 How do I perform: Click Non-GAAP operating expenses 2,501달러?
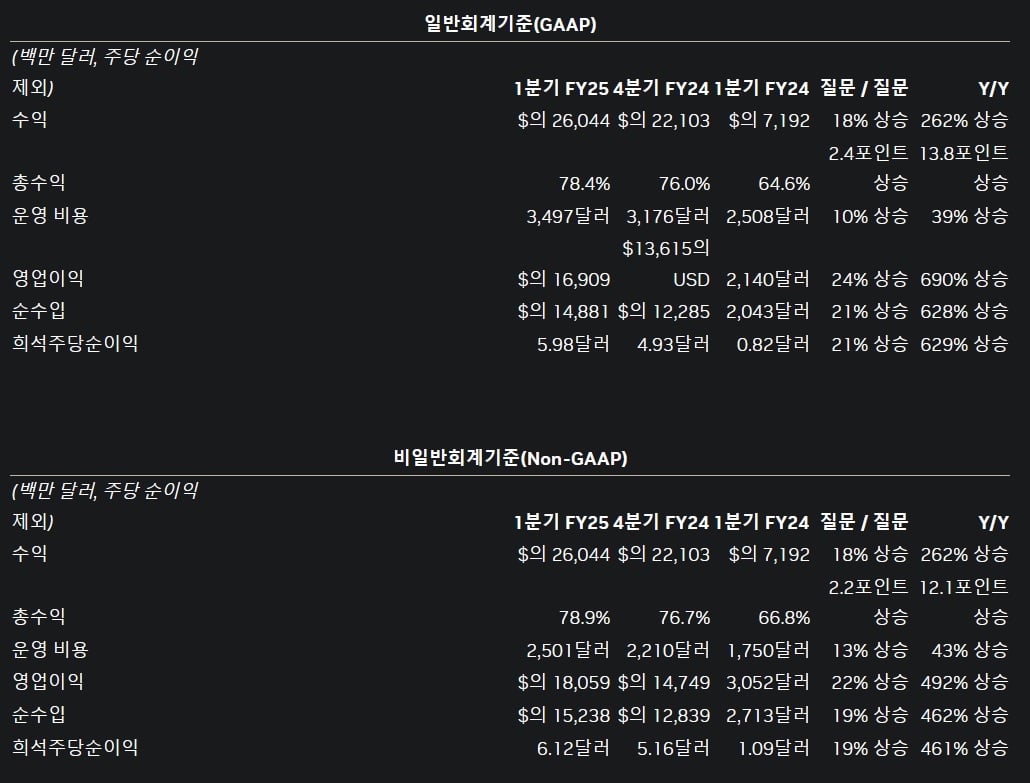(568, 650)
